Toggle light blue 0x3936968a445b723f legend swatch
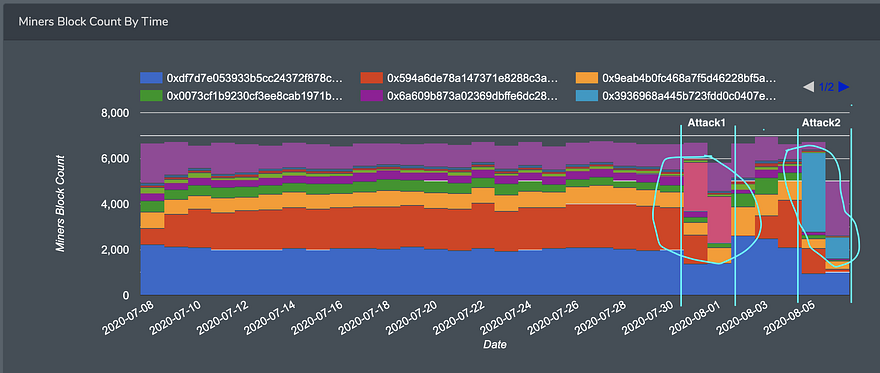Screen dimensions: 880x373 pyautogui.click(x=587, y=96)
